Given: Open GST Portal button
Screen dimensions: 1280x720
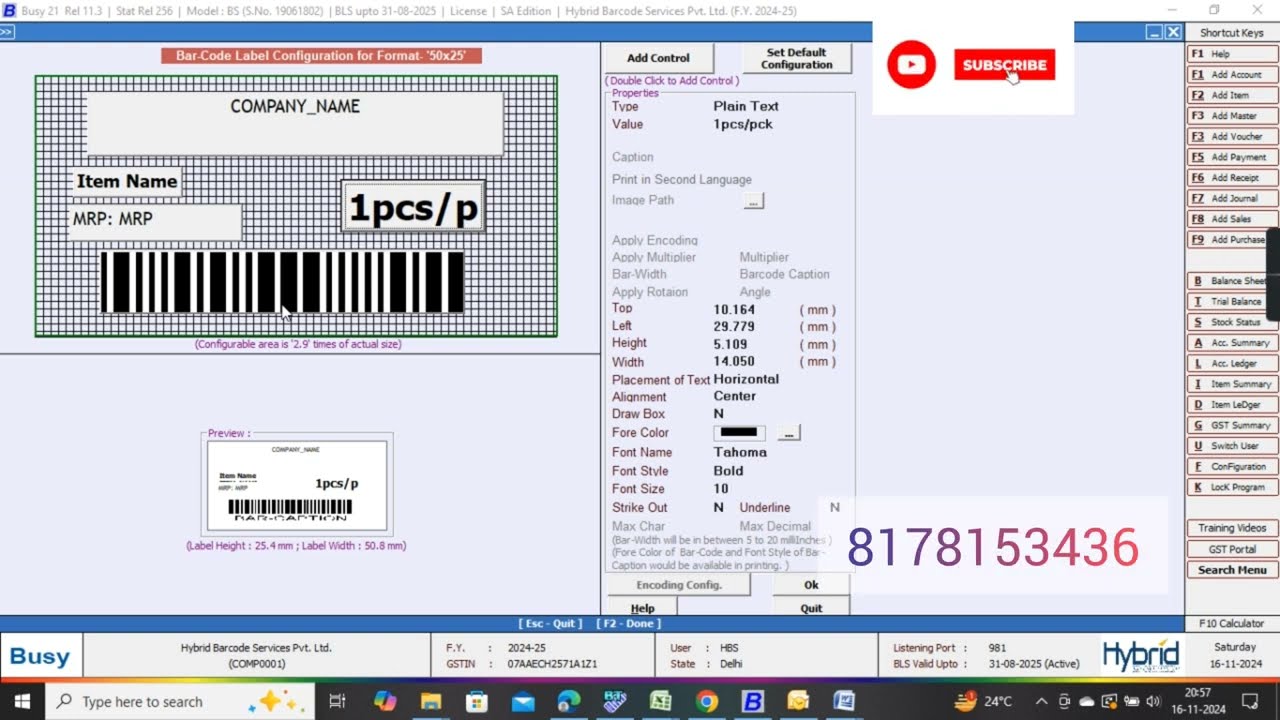Looking at the screenshot, I should (x=1232, y=549).
